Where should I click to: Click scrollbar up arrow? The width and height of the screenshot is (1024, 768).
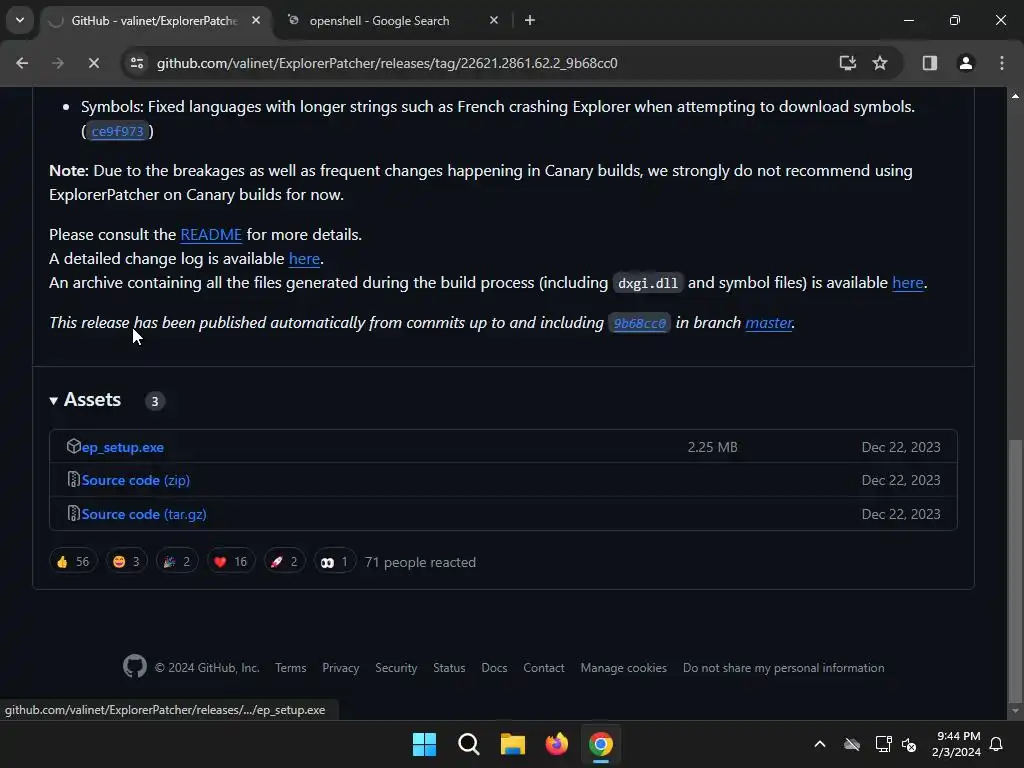(1016, 96)
